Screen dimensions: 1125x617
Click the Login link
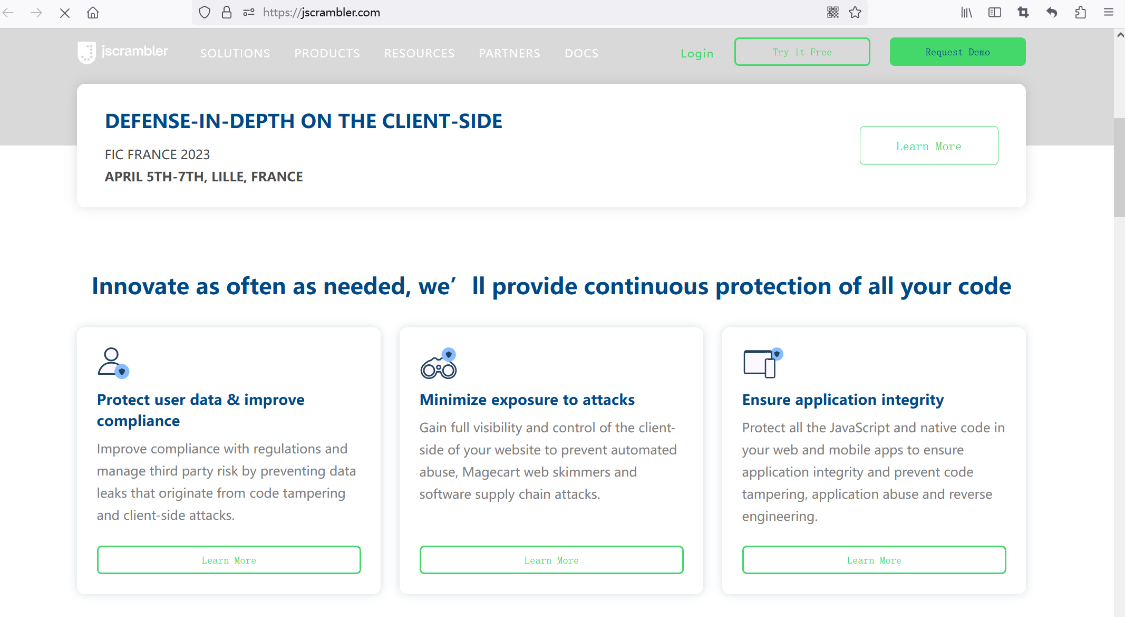(x=697, y=53)
